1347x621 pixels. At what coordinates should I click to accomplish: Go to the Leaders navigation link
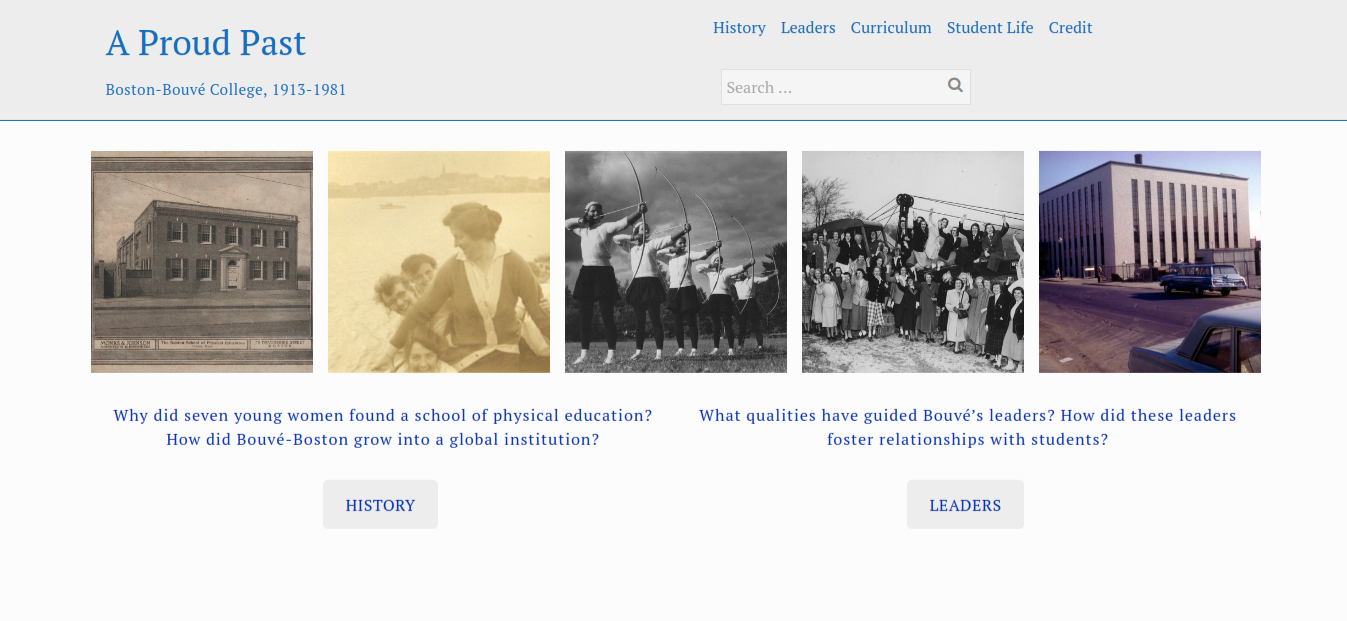(808, 28)
